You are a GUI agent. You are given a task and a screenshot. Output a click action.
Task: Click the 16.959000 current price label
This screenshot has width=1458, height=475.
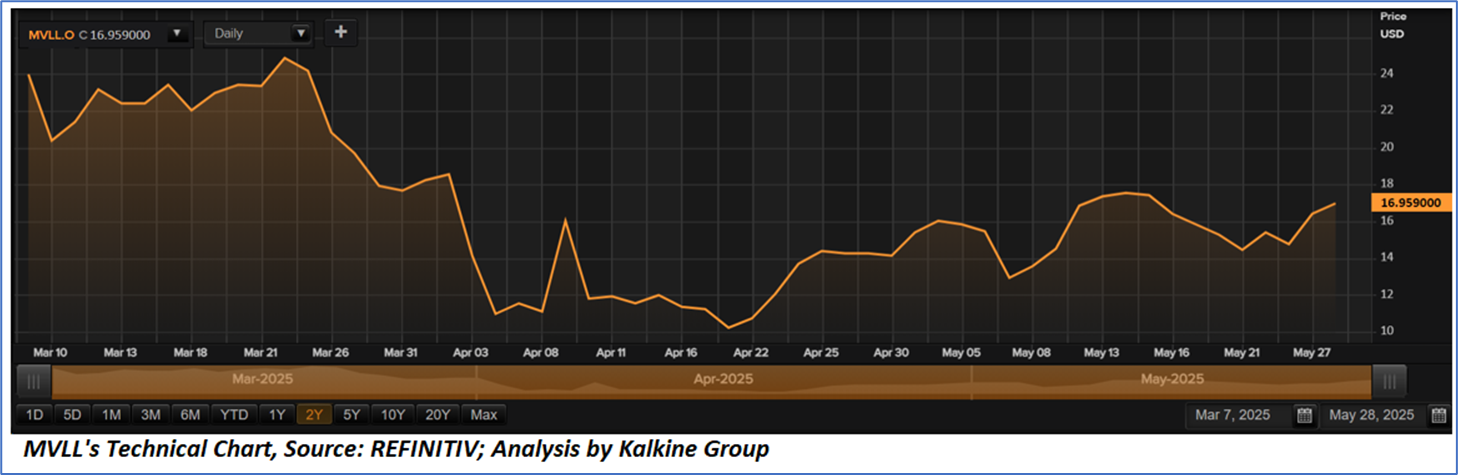1410,202
